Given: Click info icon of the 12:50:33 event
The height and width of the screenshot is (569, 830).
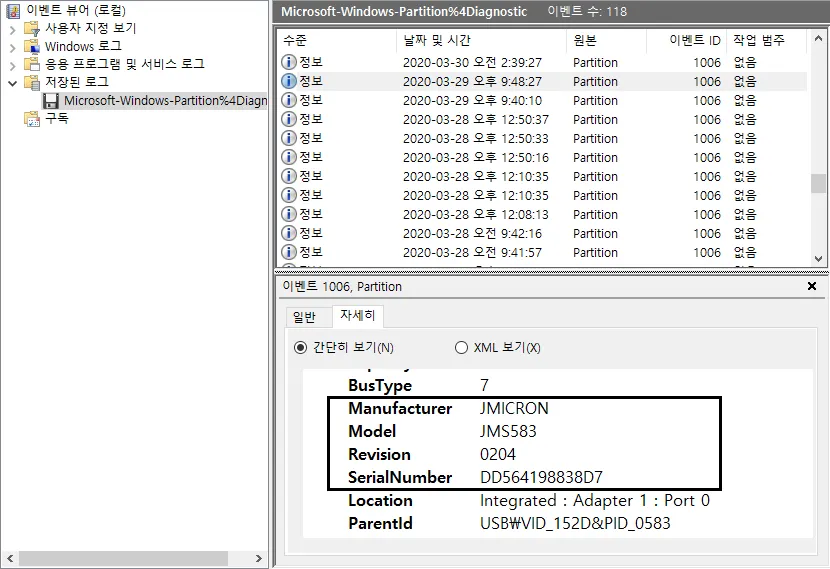Looking at the screenshot, I should point(288,138).
